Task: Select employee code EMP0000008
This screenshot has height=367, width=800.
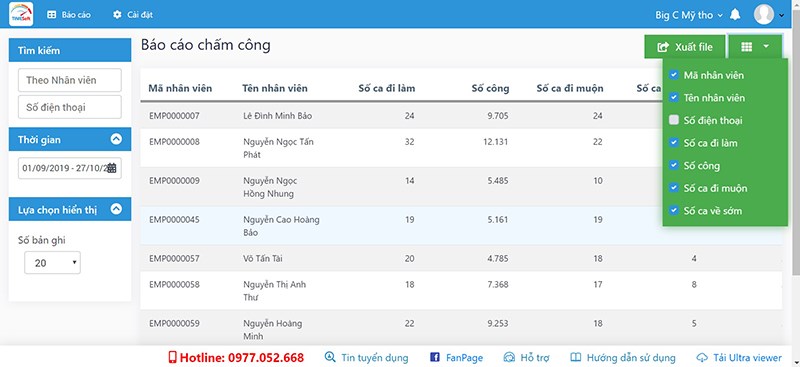Action: click(x=174, y=142)
